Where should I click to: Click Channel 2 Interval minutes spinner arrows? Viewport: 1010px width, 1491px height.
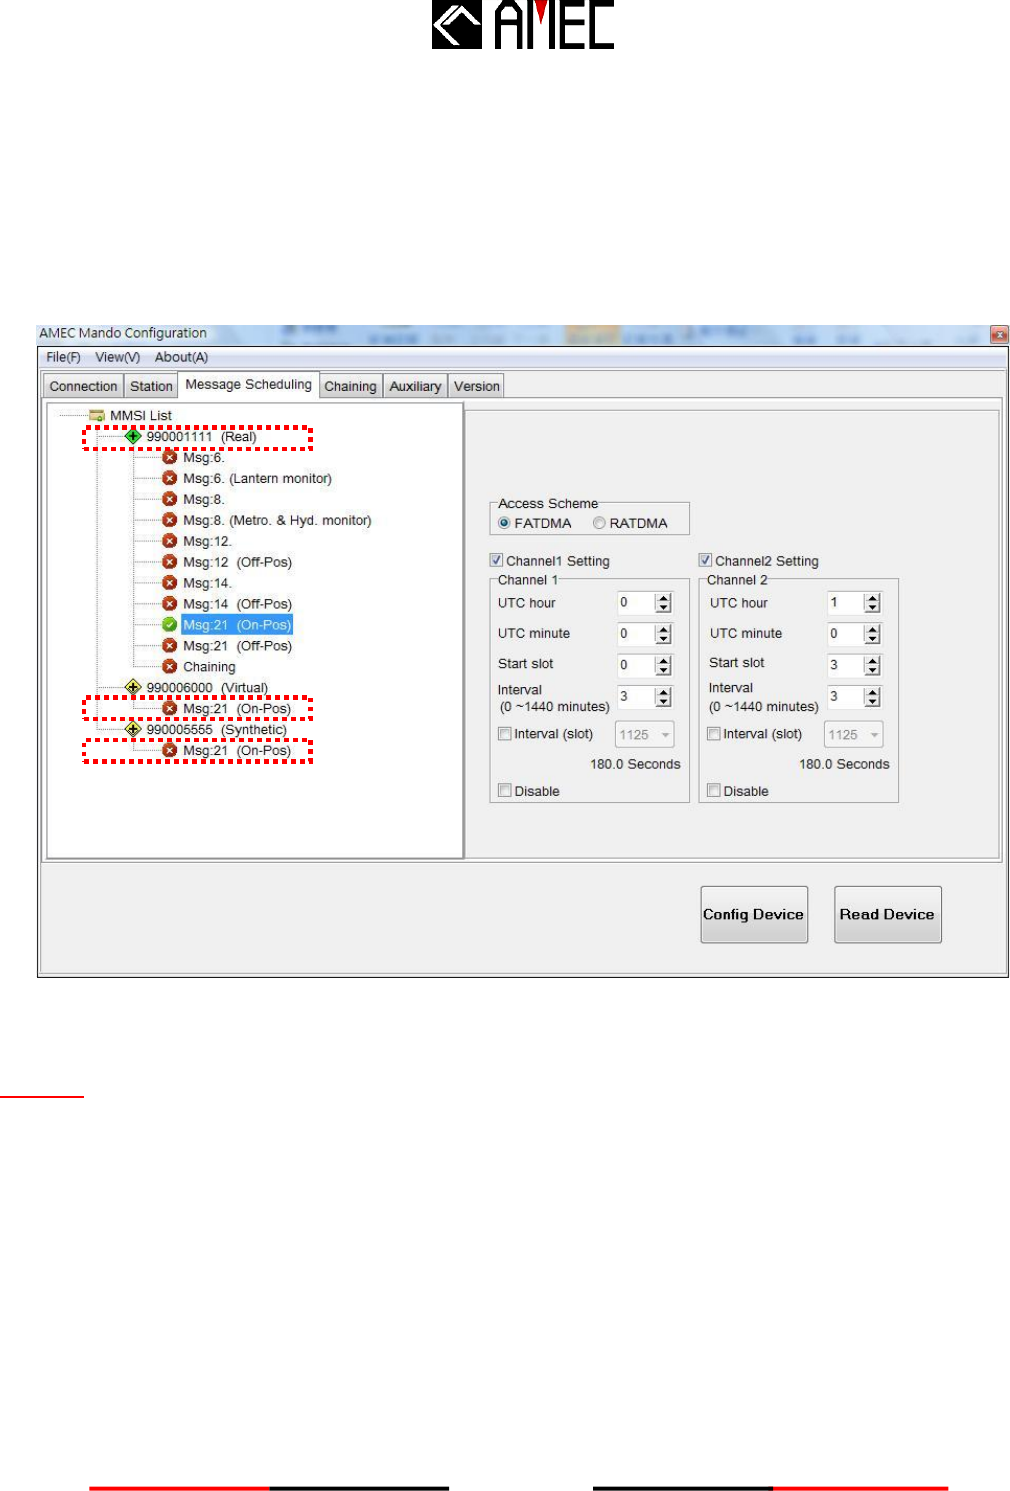[872, 697]
